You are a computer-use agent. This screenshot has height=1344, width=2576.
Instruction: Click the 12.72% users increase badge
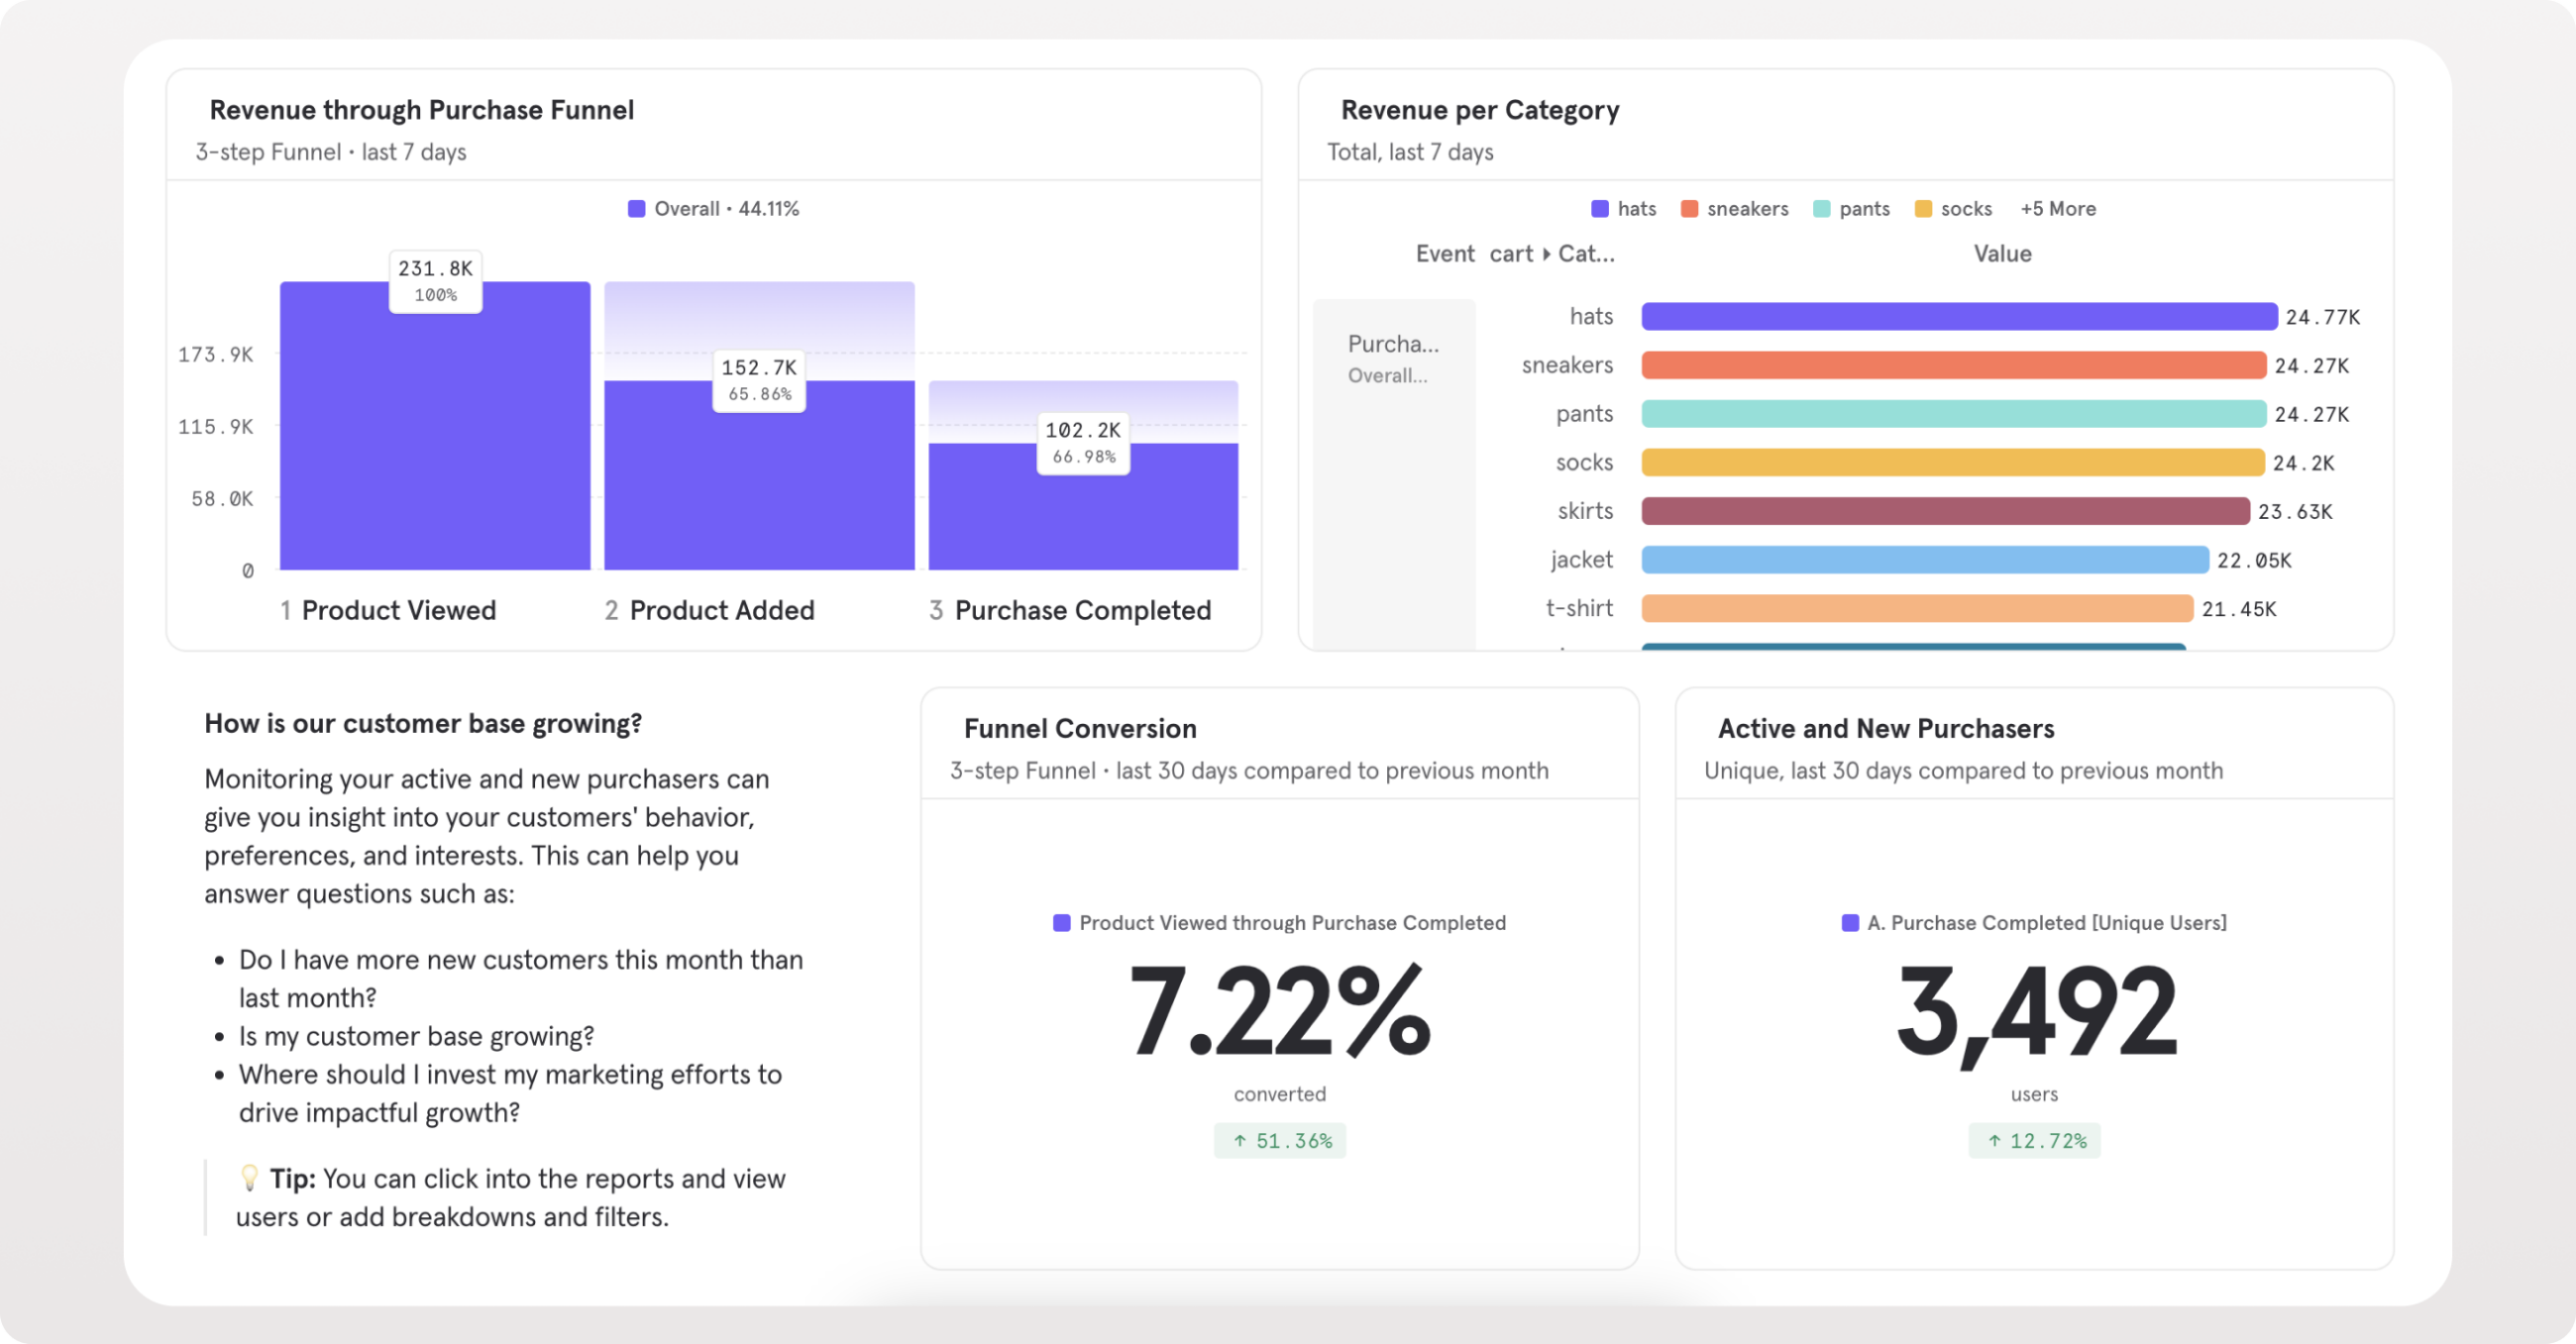pos(2034,1140)
